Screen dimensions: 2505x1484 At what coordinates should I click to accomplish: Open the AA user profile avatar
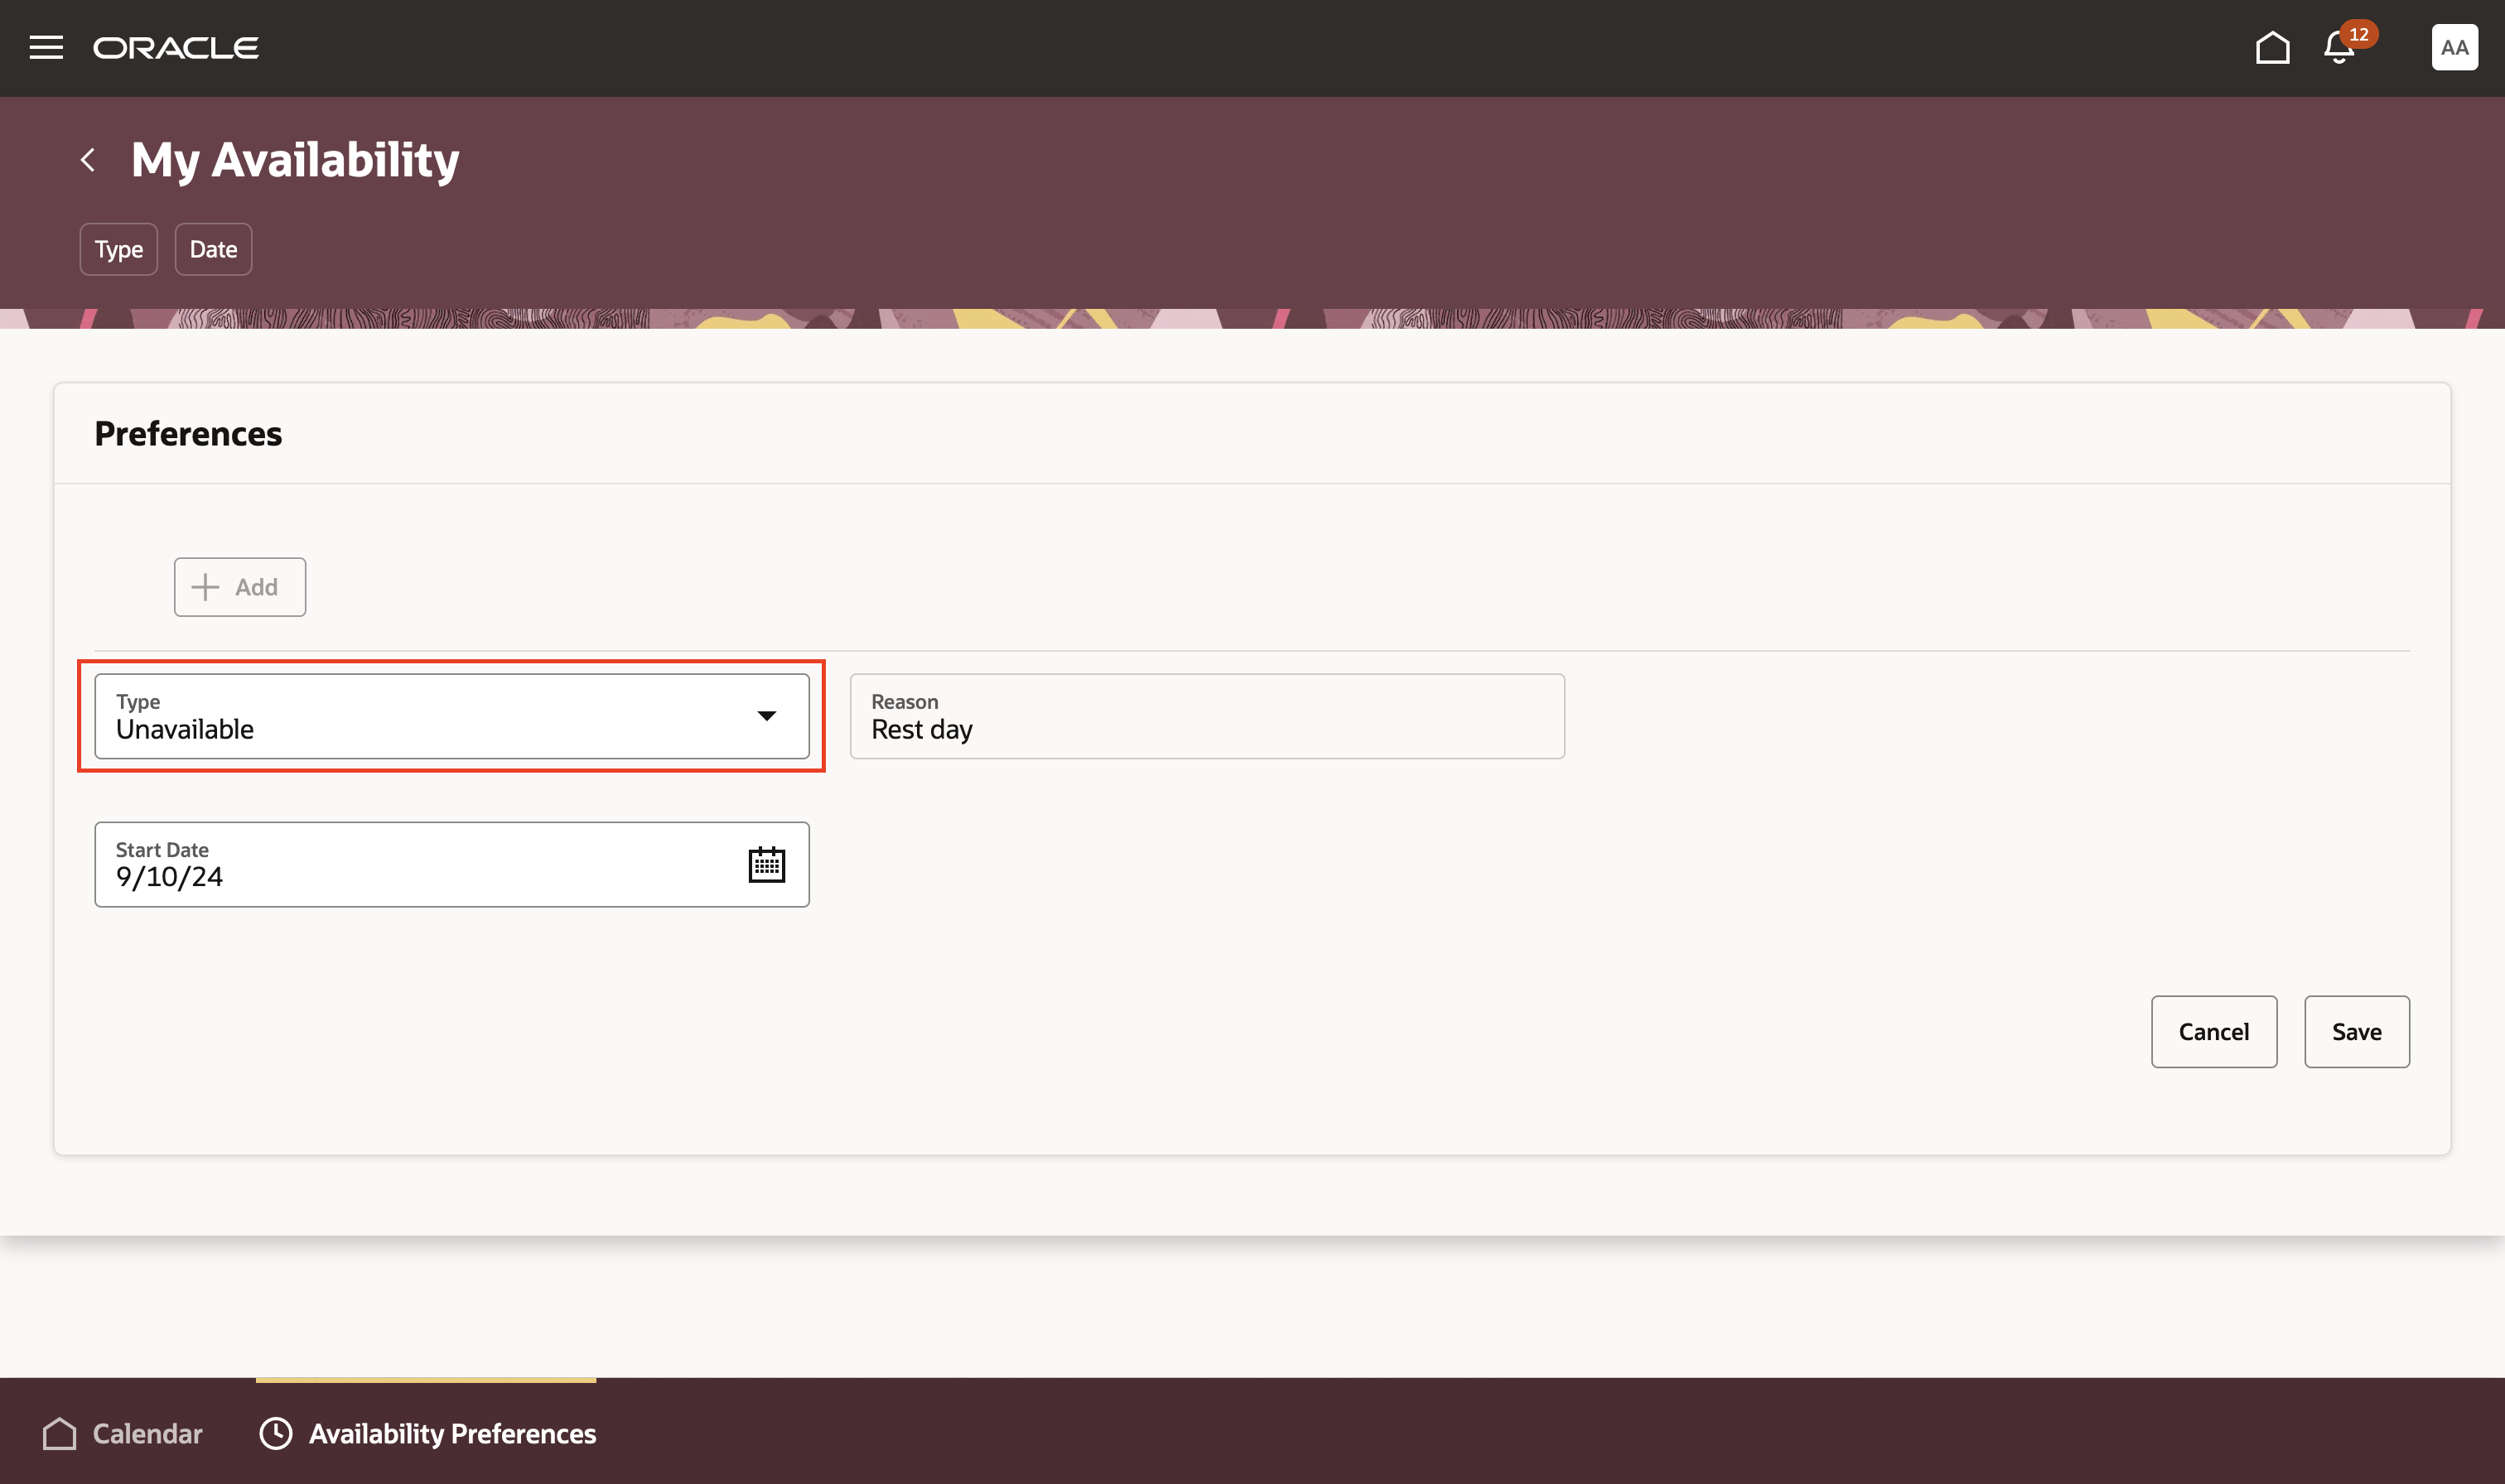click(x=2454, y=47)
